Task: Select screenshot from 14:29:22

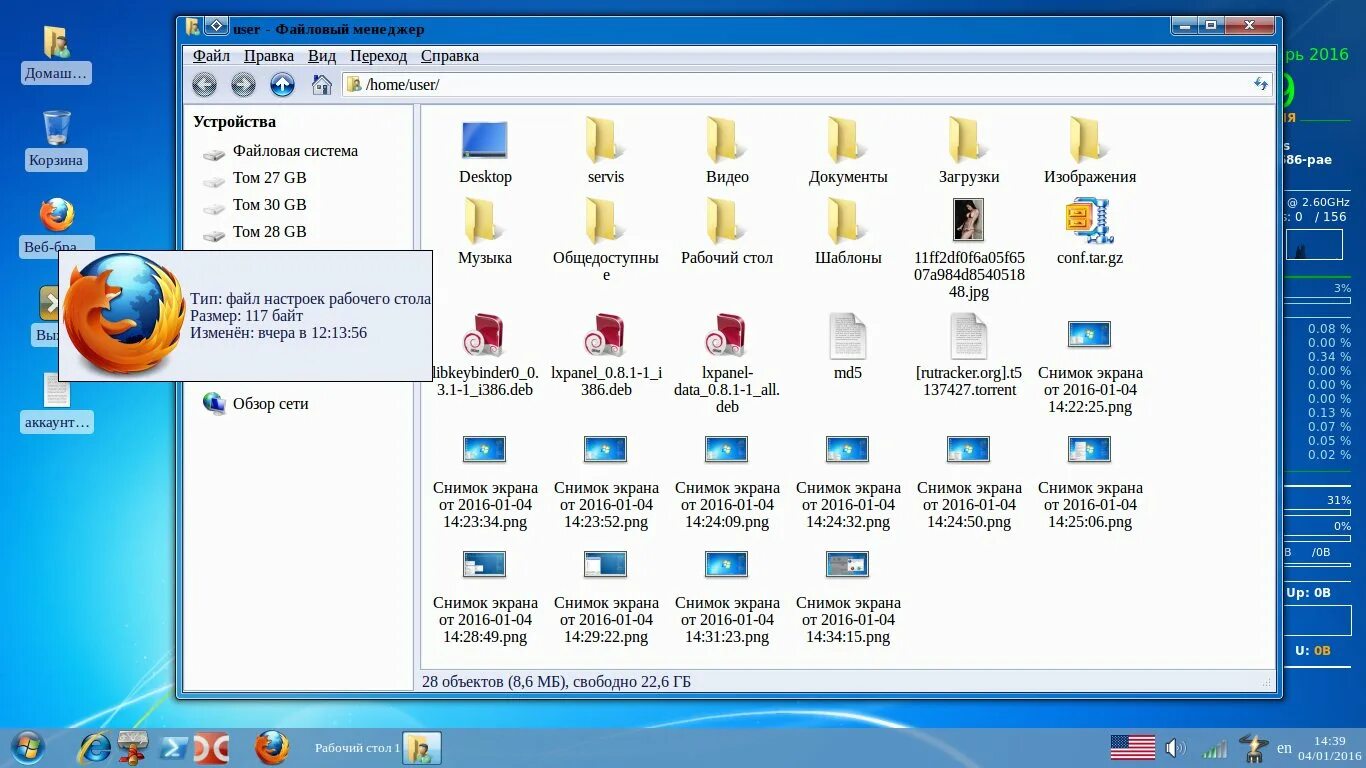Action: click(606, 598)
